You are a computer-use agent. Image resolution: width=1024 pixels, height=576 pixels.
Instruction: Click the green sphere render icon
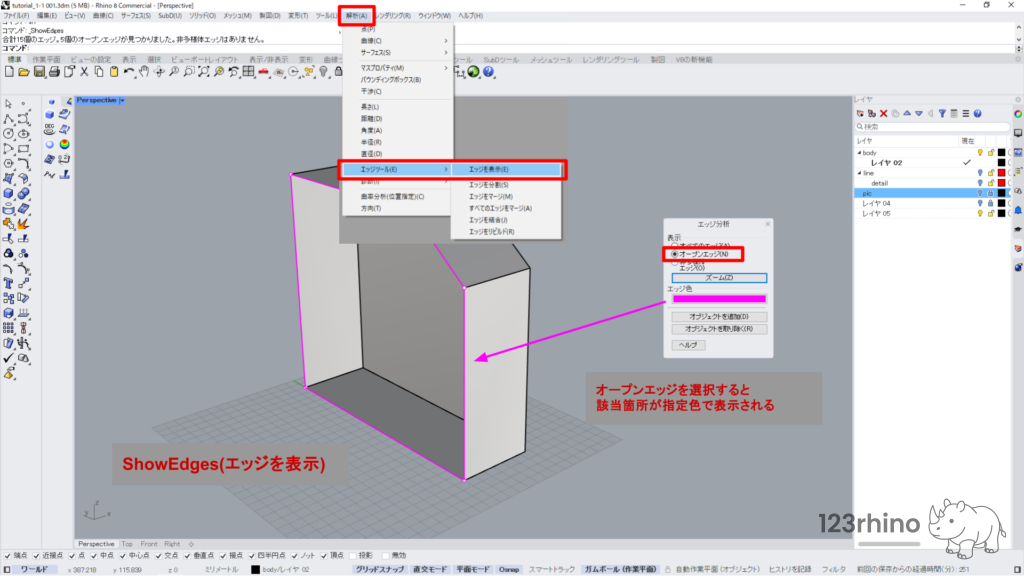click(473, 72)
